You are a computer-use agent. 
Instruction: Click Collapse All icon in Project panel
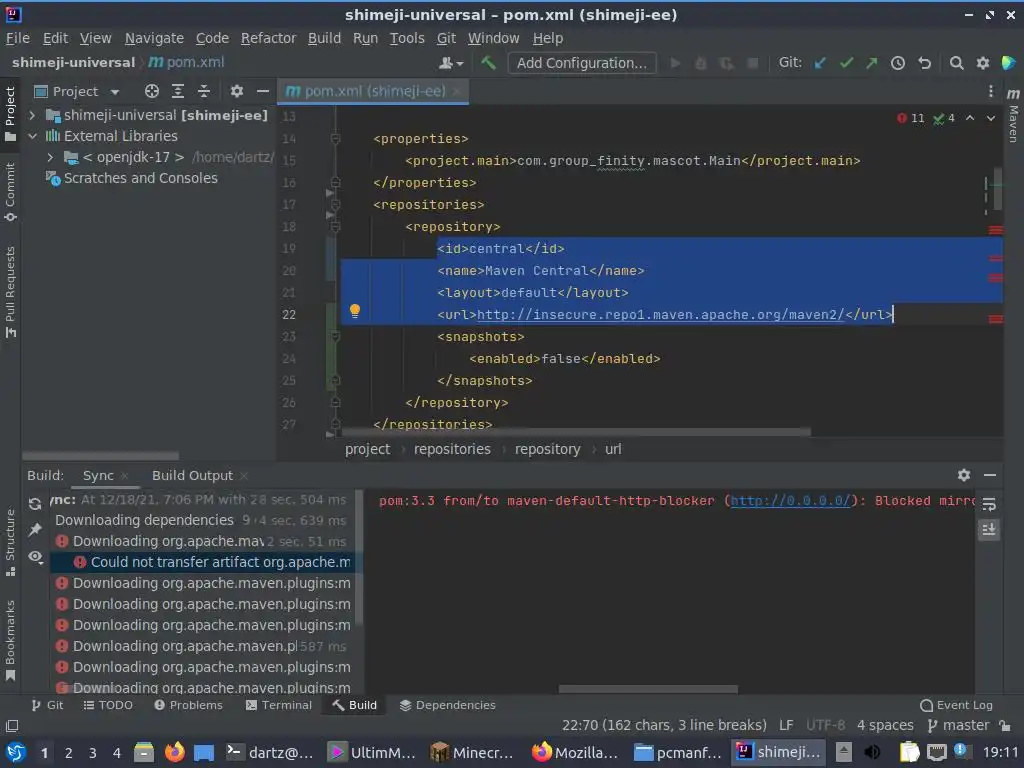click(x=204, y=91)
